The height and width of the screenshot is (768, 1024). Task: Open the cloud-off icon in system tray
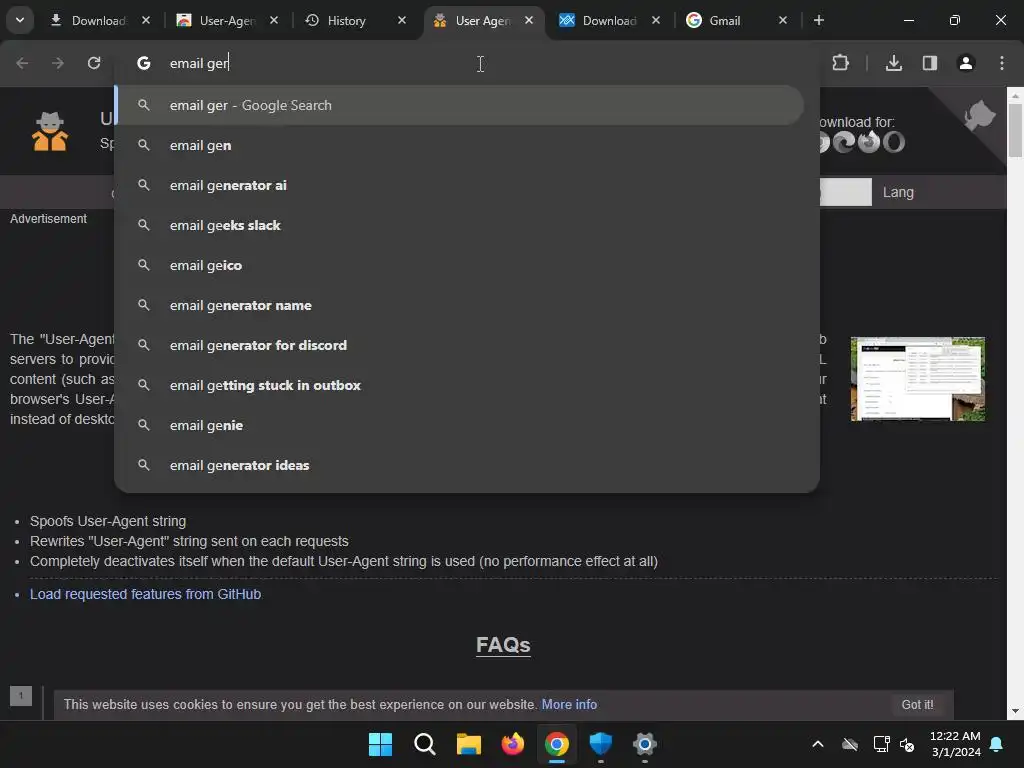coord(850,744)
